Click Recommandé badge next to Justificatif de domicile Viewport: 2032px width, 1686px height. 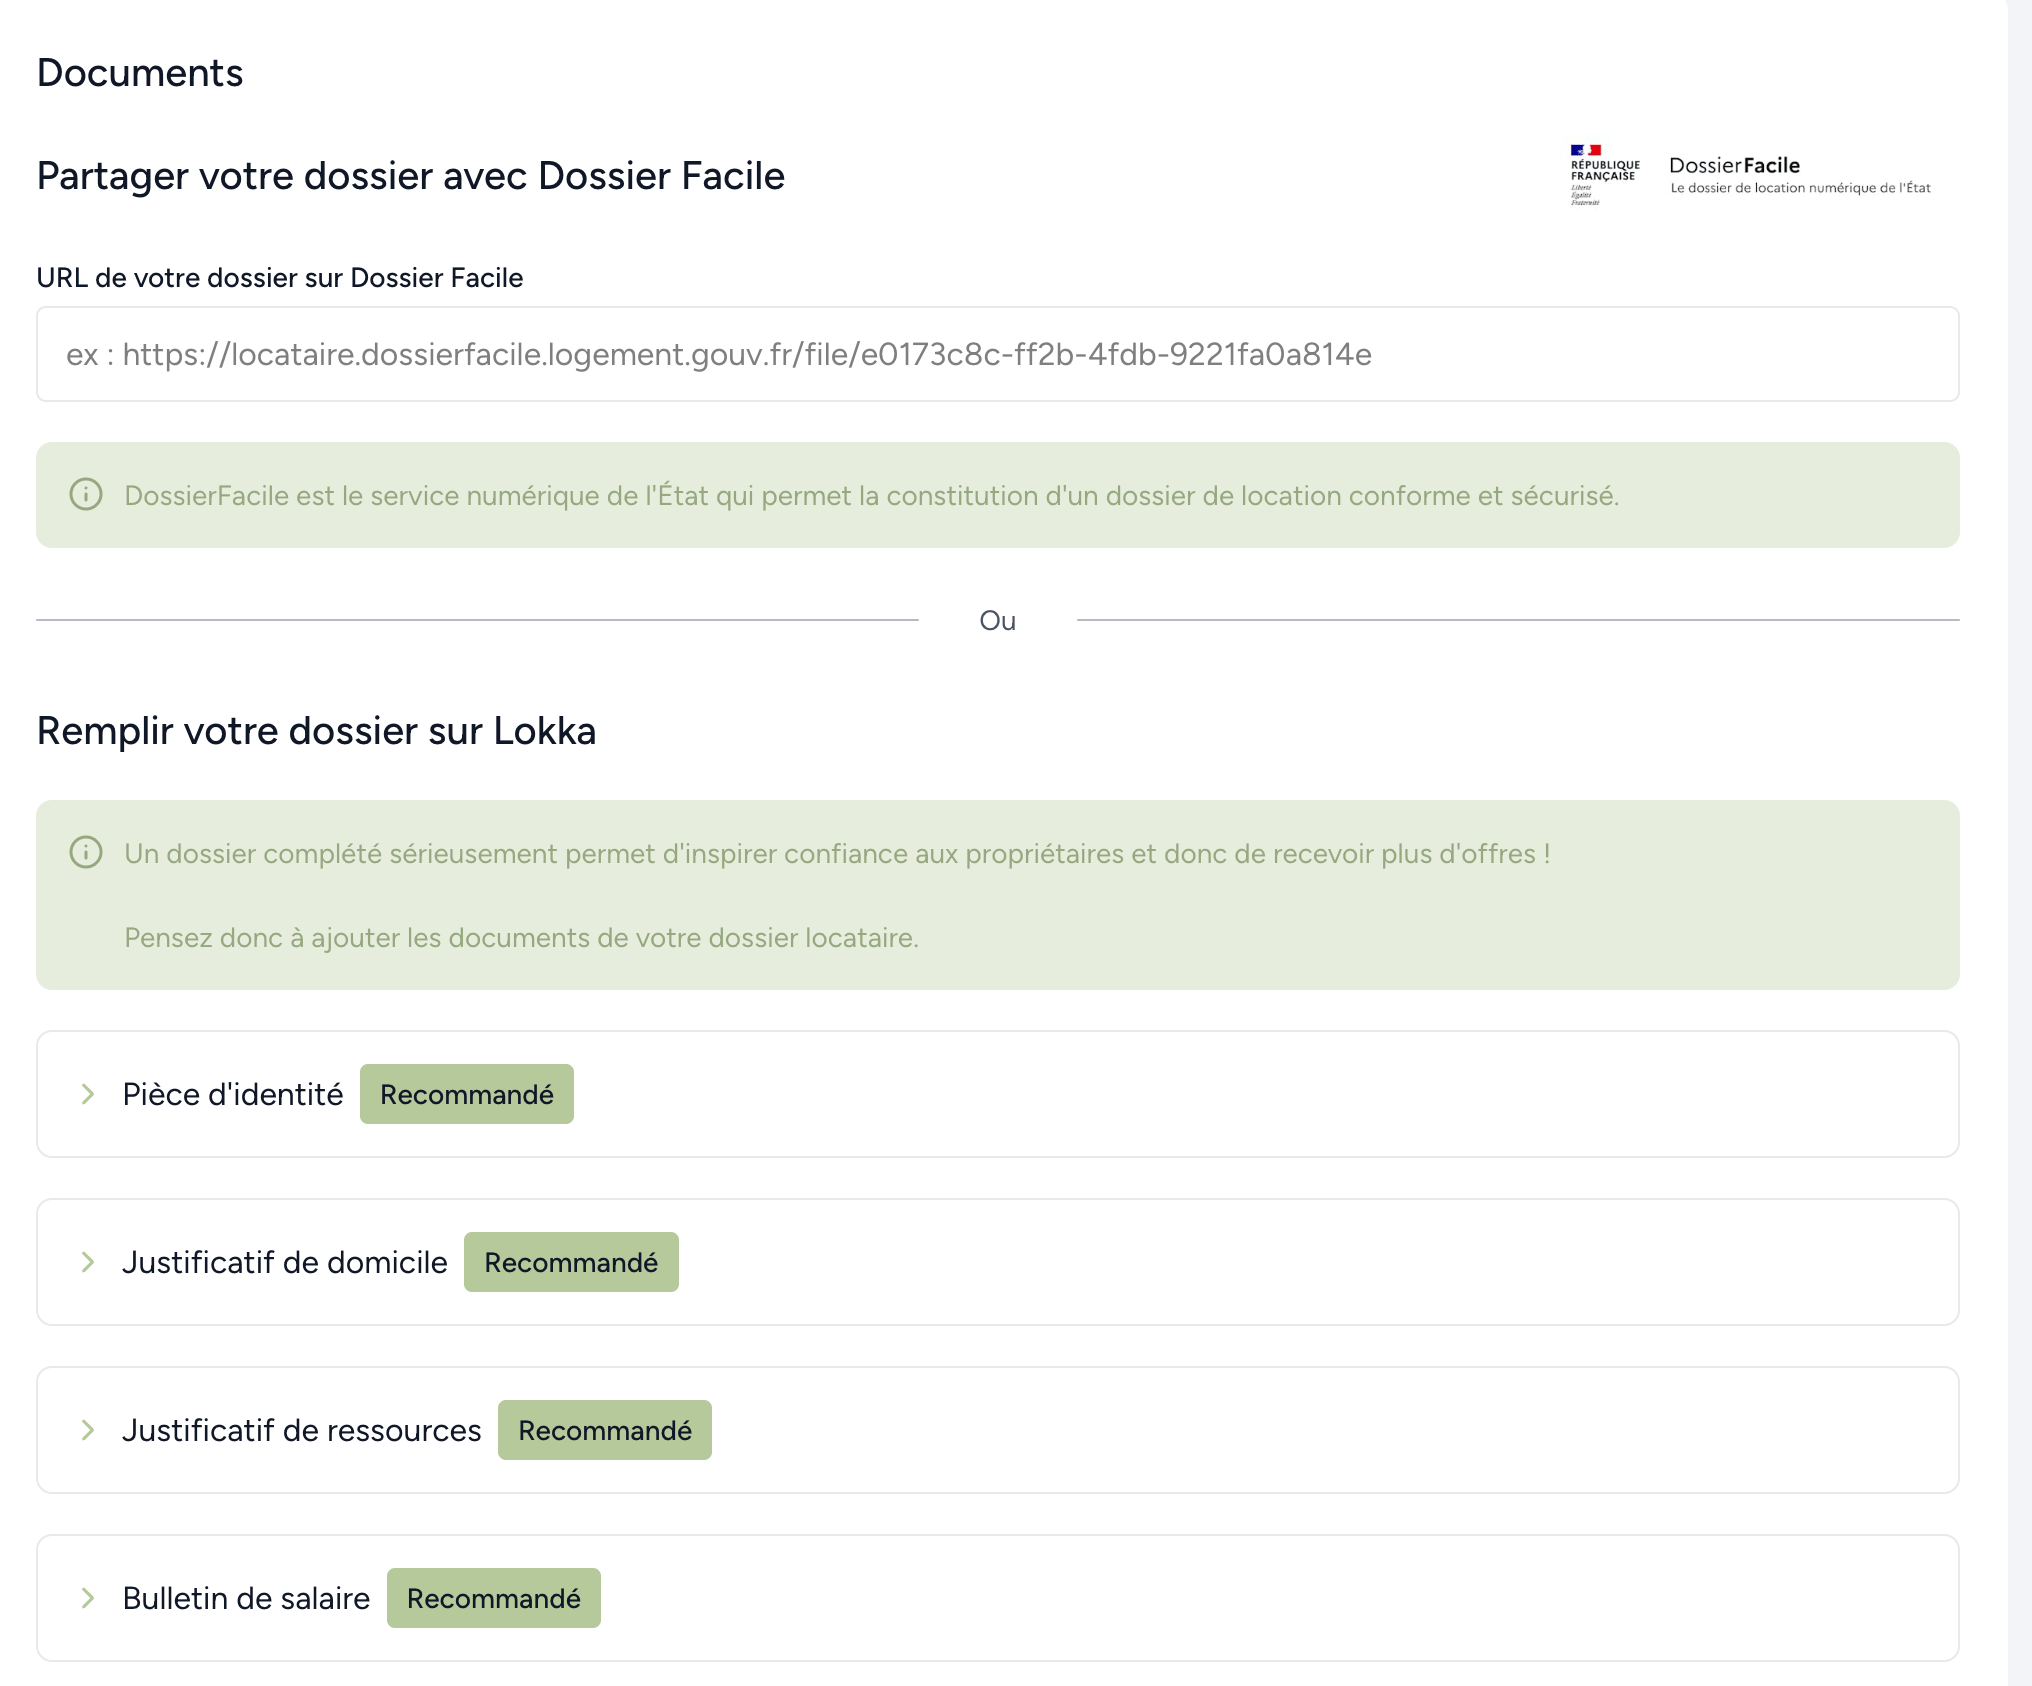click(571, 1262)
